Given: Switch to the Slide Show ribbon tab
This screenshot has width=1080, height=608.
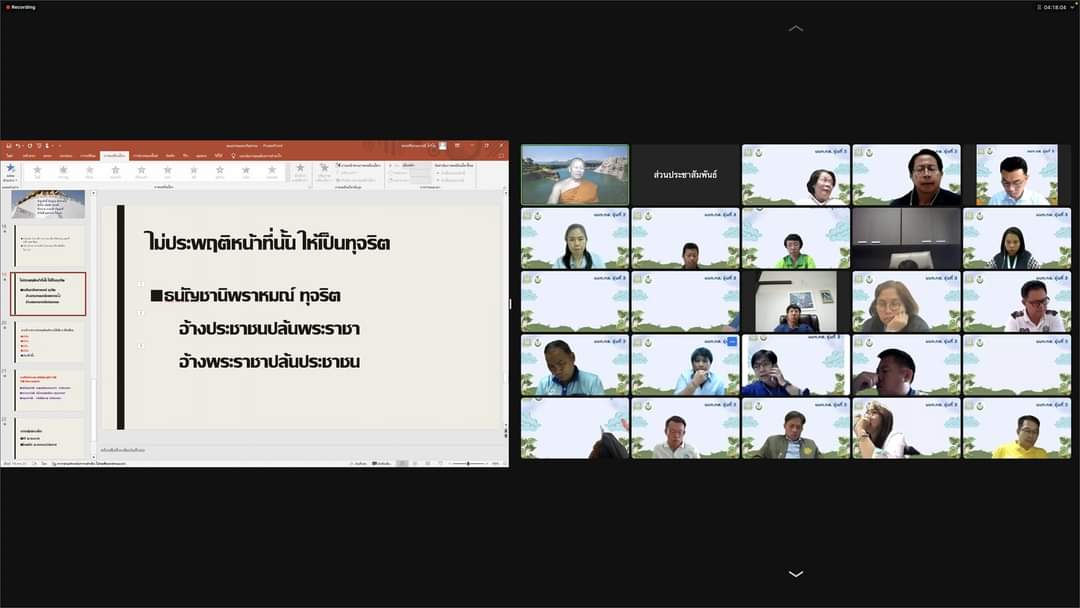Looking at the screenshot, I should pos(145,156).
